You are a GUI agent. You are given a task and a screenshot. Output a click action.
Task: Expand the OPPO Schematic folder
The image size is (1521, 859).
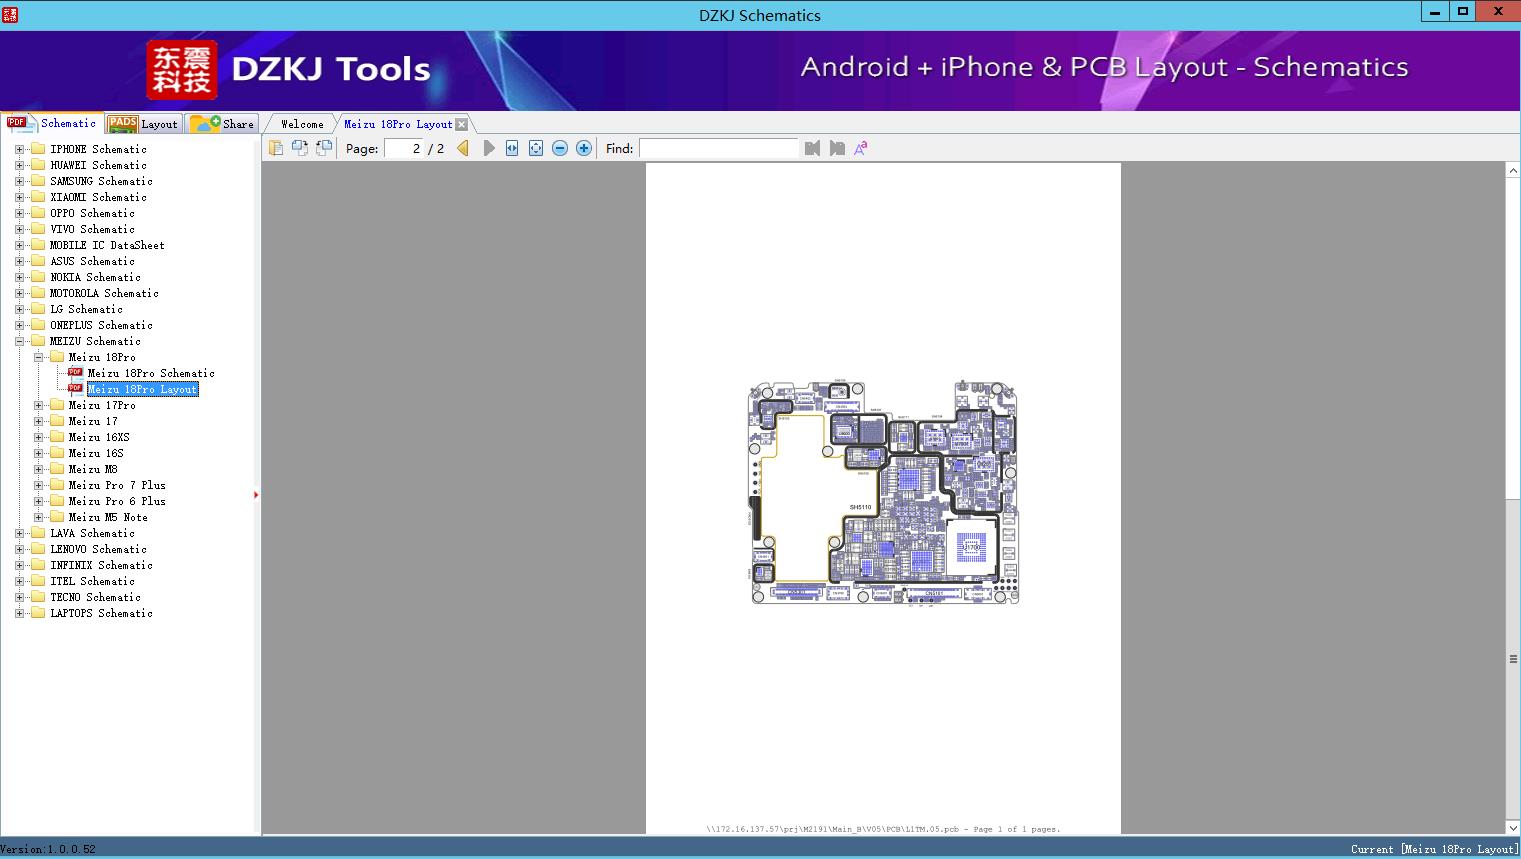(19, 213)
